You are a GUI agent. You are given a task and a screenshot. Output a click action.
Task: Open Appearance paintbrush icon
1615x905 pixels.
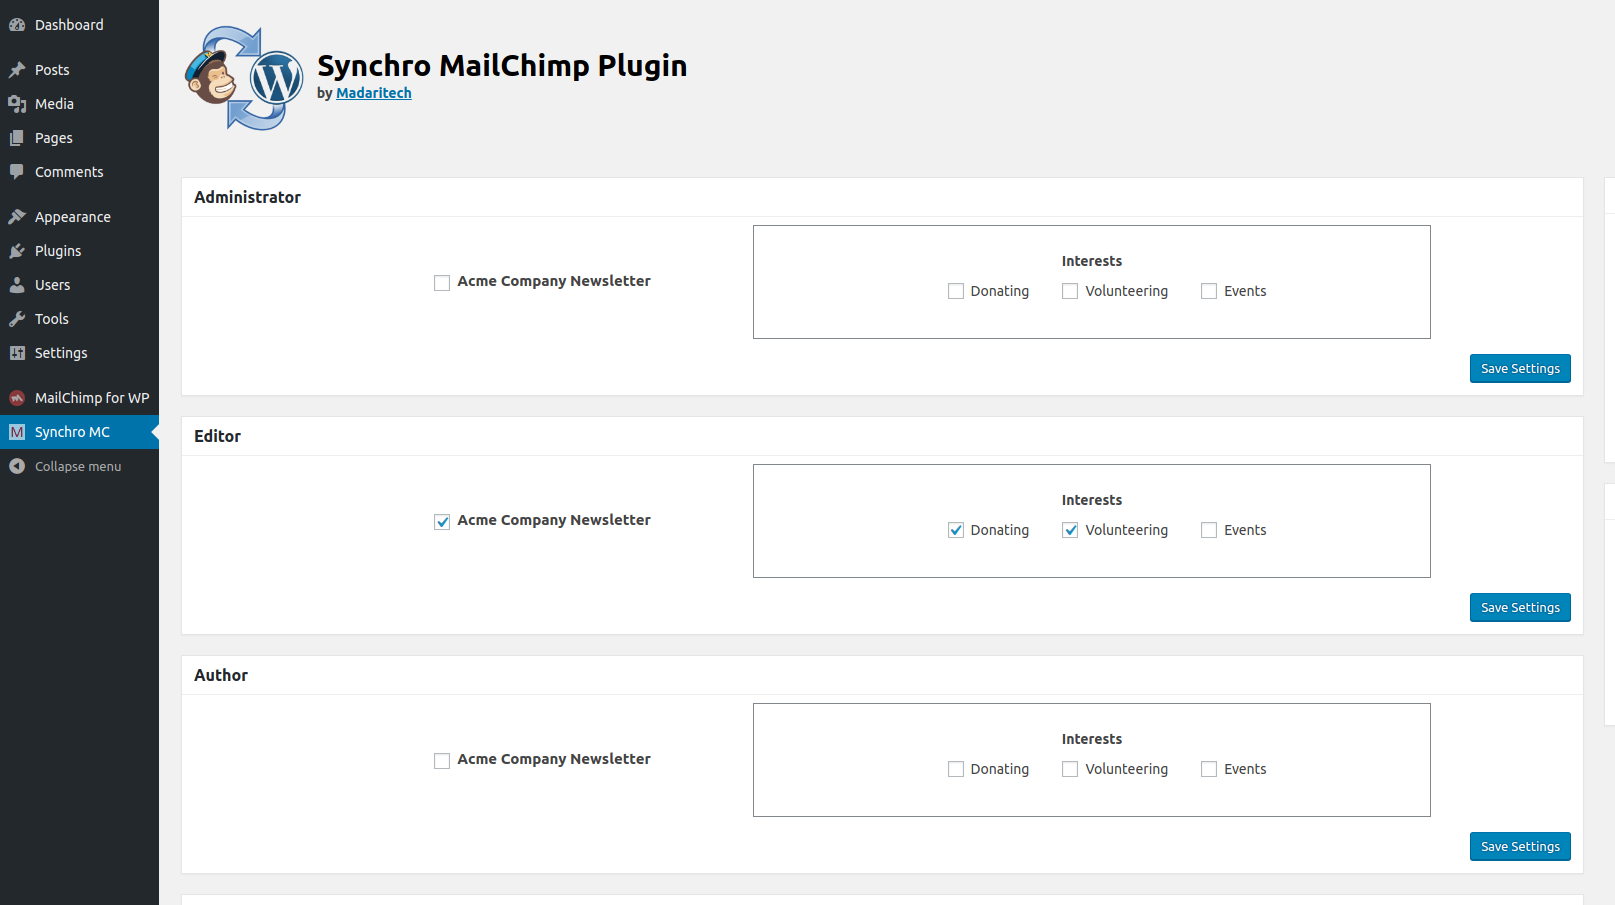(x=17, y=217)
